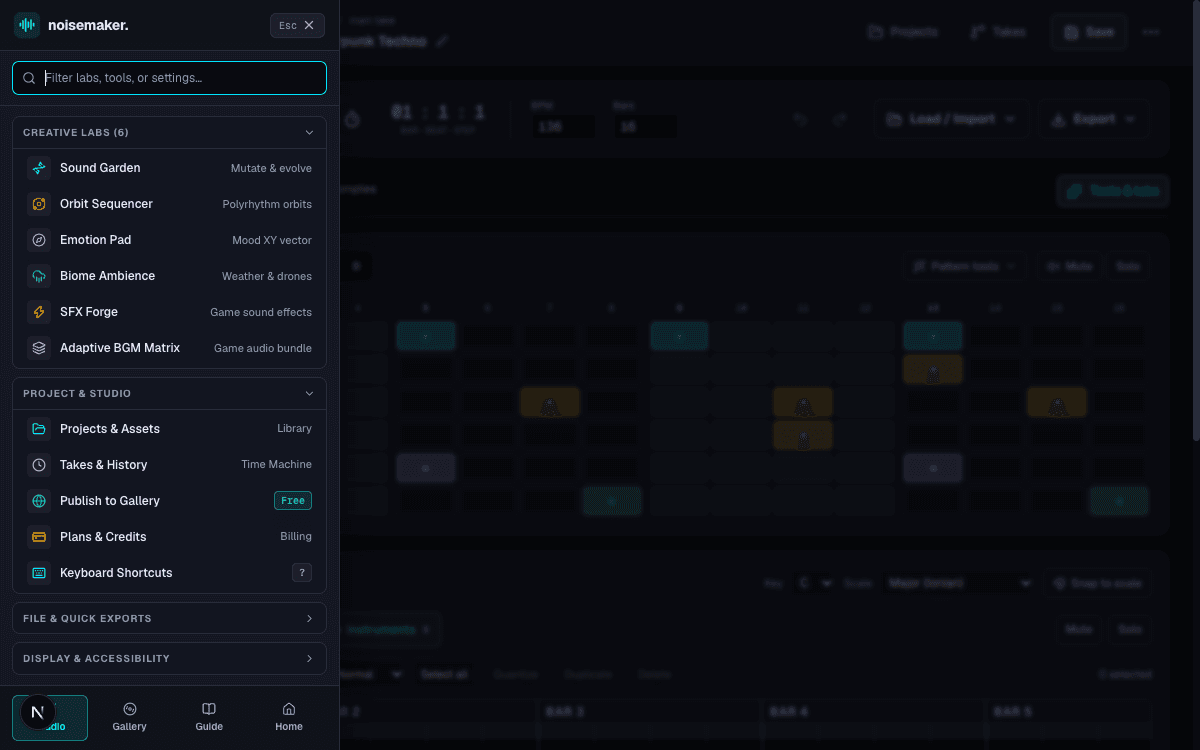Open the SFX Forge lightning icon
The height and width of the screenshot is (750, 1200).
click(x=39, y=312)
